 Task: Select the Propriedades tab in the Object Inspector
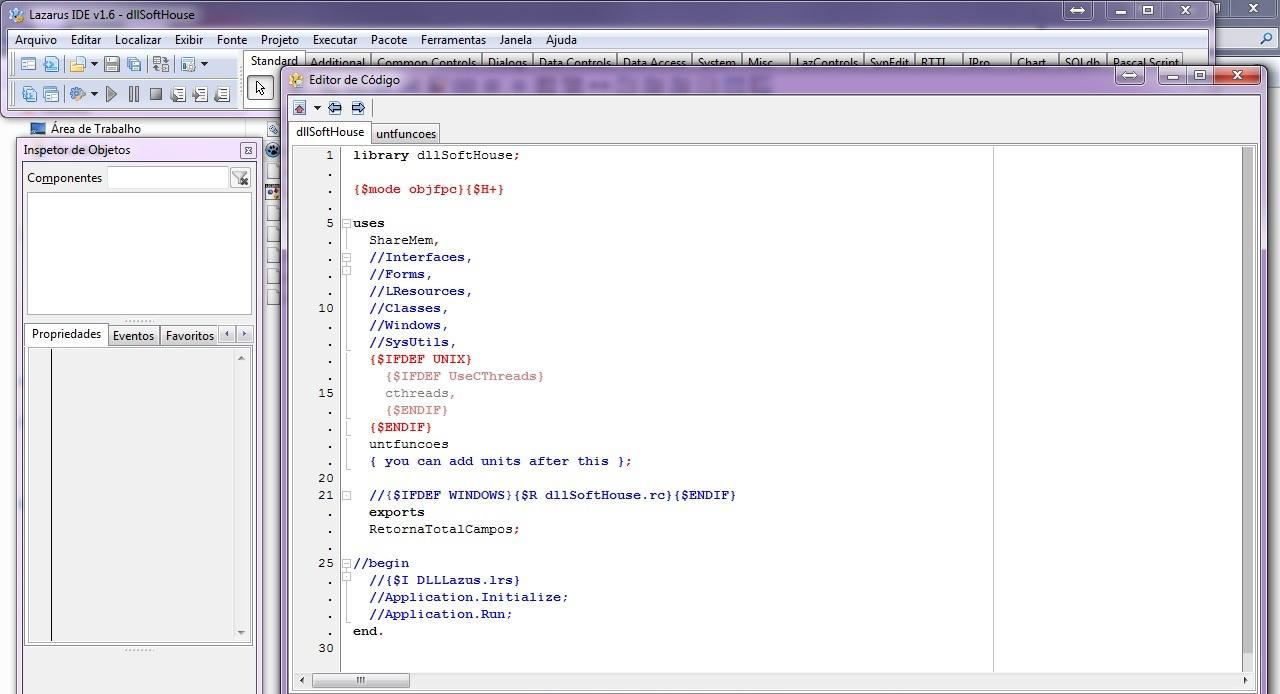click(66, 334)
